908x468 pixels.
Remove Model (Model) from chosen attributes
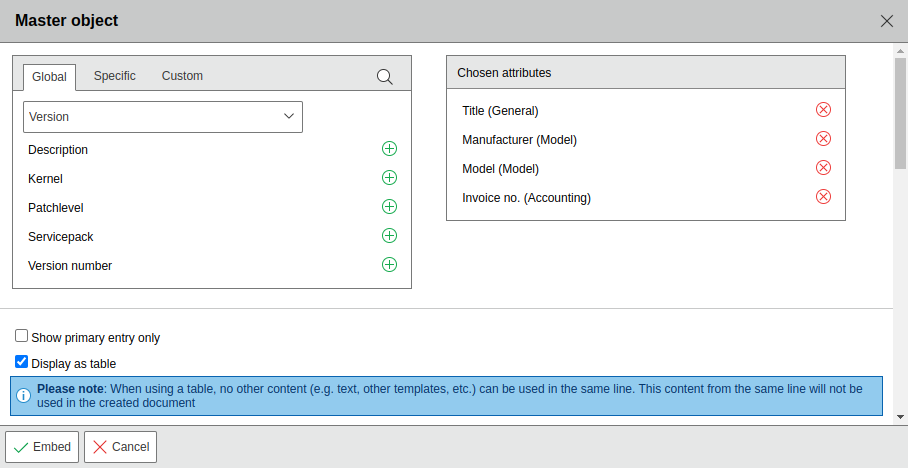[823, 168]
